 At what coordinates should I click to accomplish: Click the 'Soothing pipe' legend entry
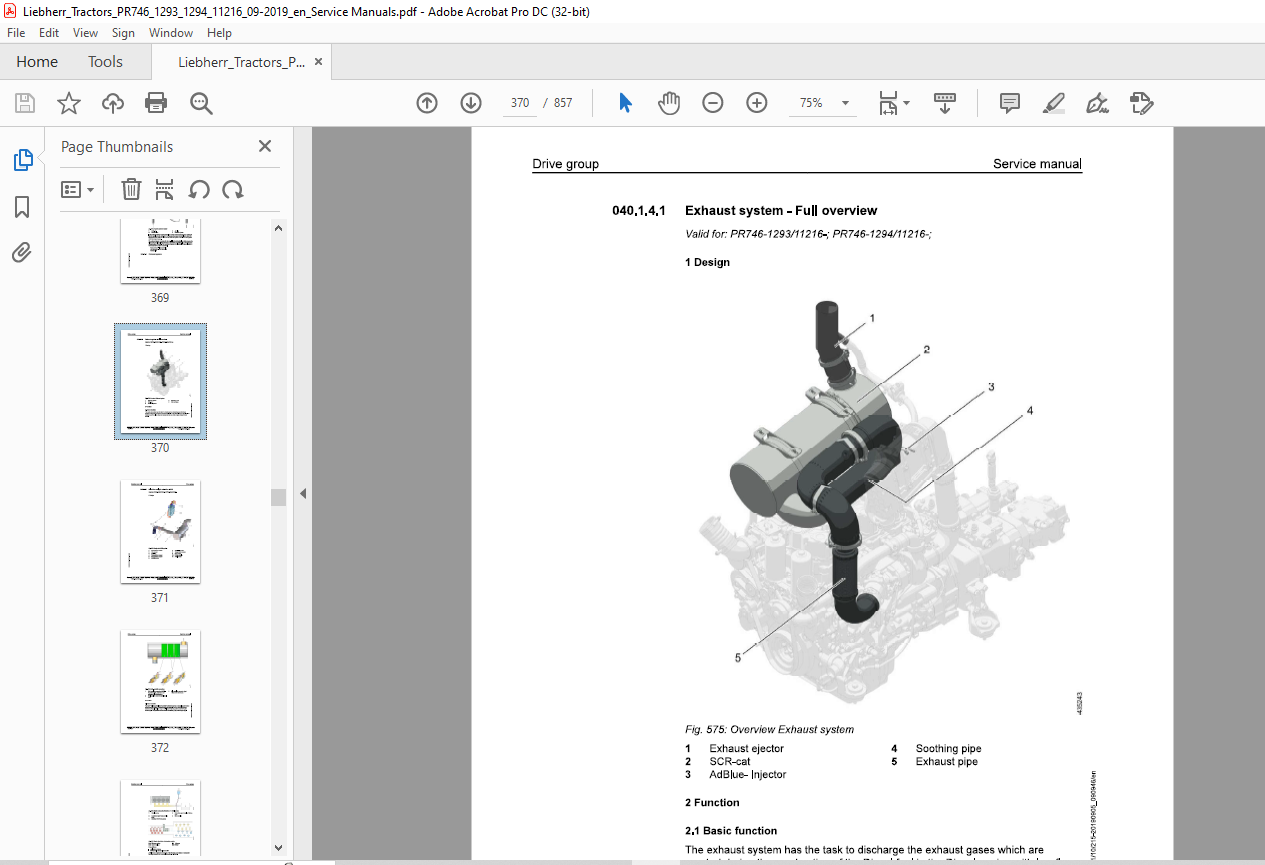point(949,748)
